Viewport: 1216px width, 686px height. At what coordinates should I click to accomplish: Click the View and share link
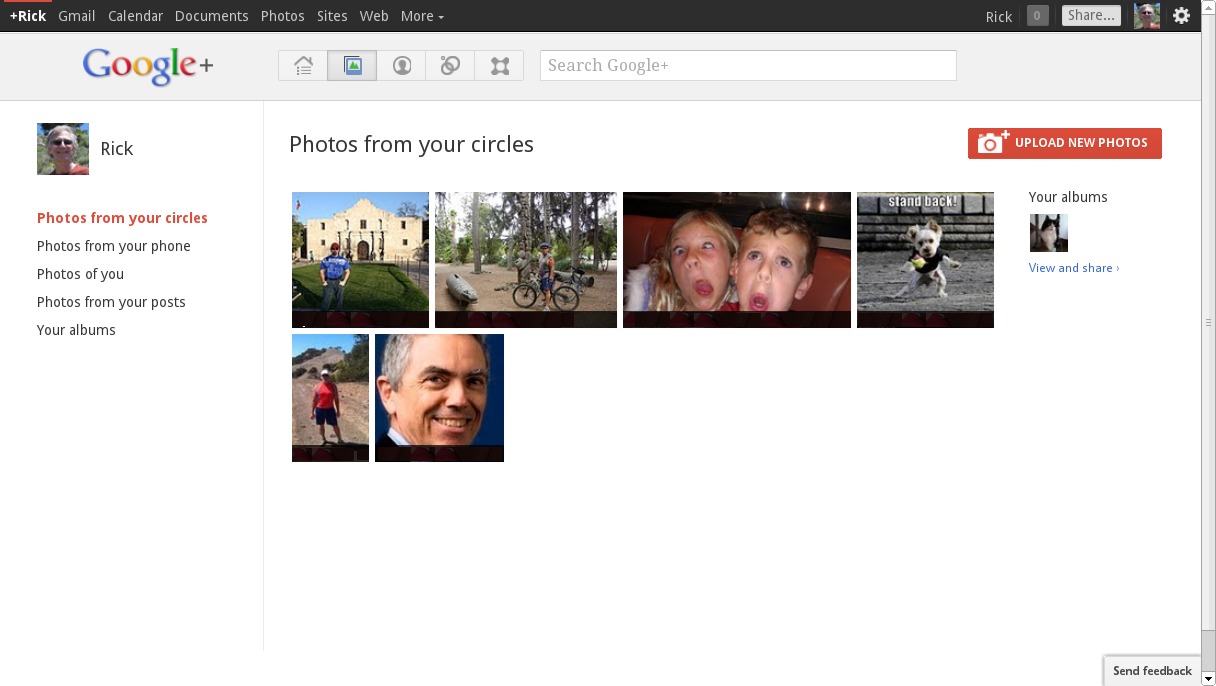tap(1074, 268)
